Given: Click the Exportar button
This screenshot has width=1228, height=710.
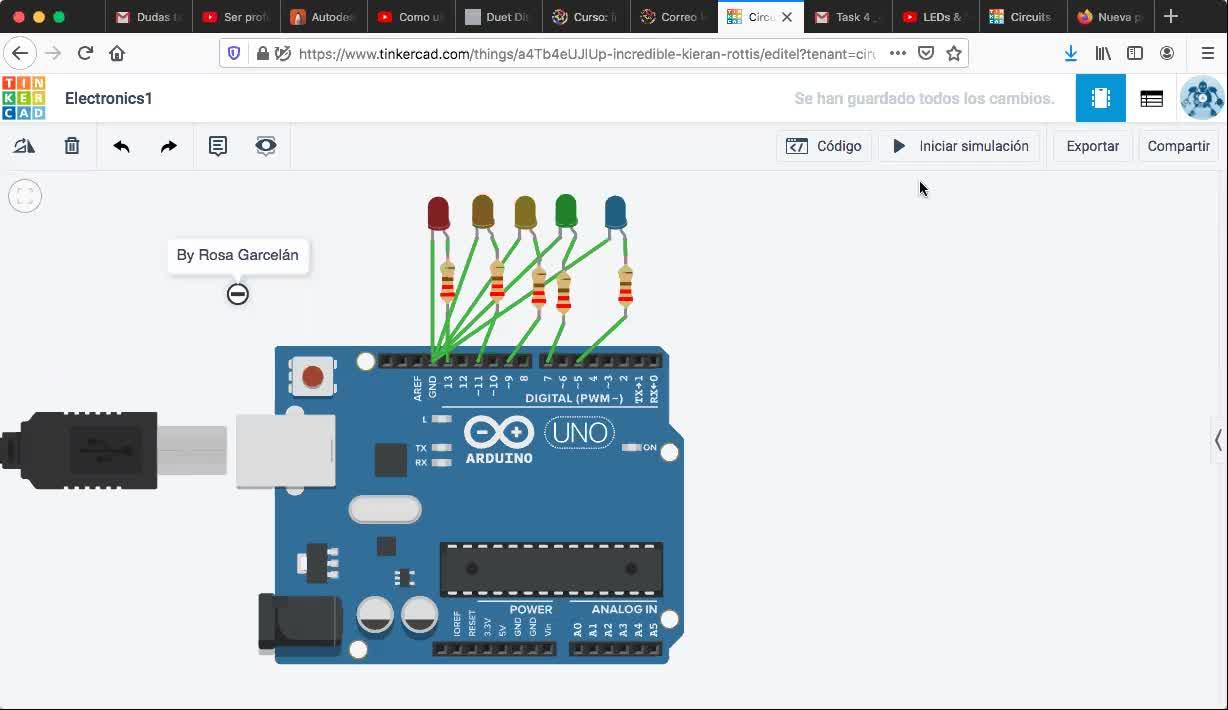Looking at the screenshot, I should click(x=1093, y=146).
